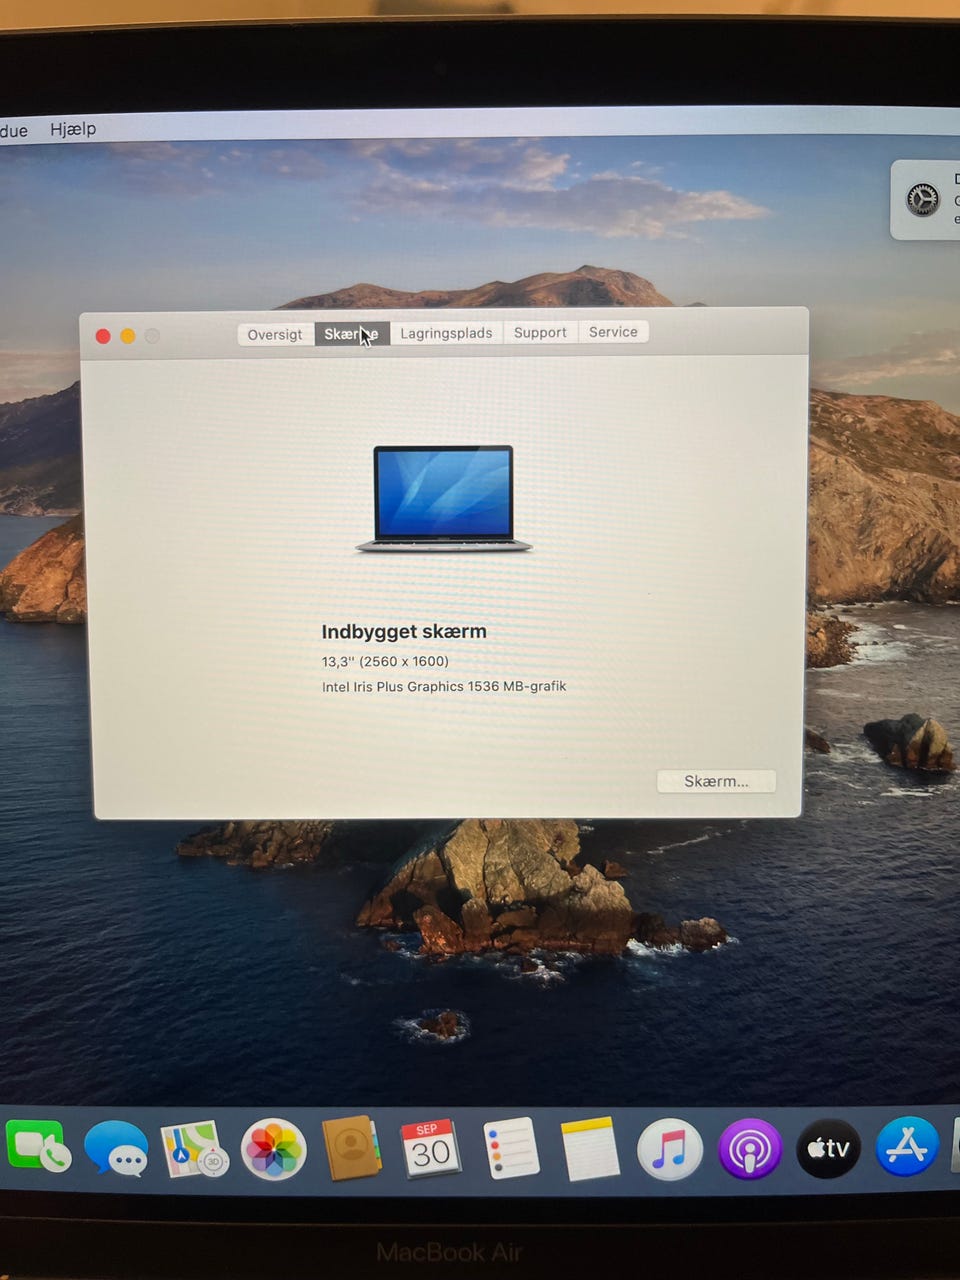Launch Contacts from the Dock
The width and height of the screenshot is (960, 1280).
[x=351, y=1149]
